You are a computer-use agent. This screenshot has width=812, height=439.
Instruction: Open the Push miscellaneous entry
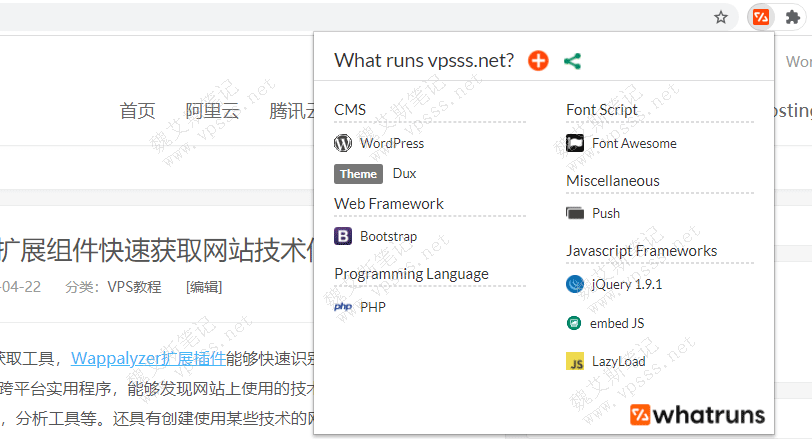click(x=606, y=213)
